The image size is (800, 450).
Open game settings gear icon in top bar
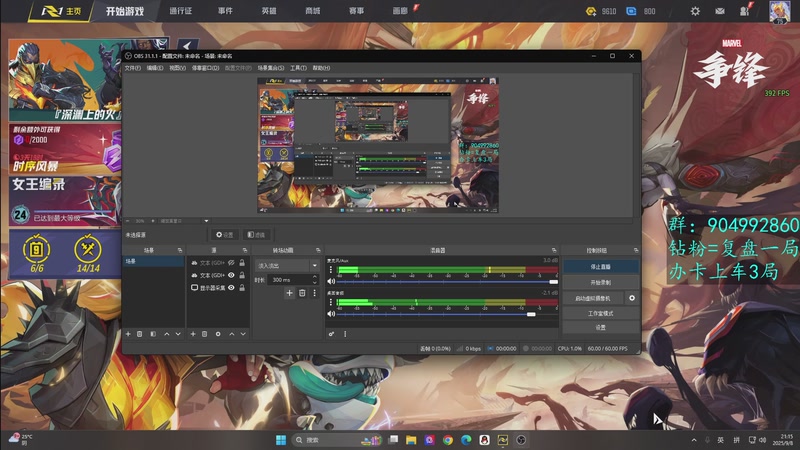coord(695,11)
